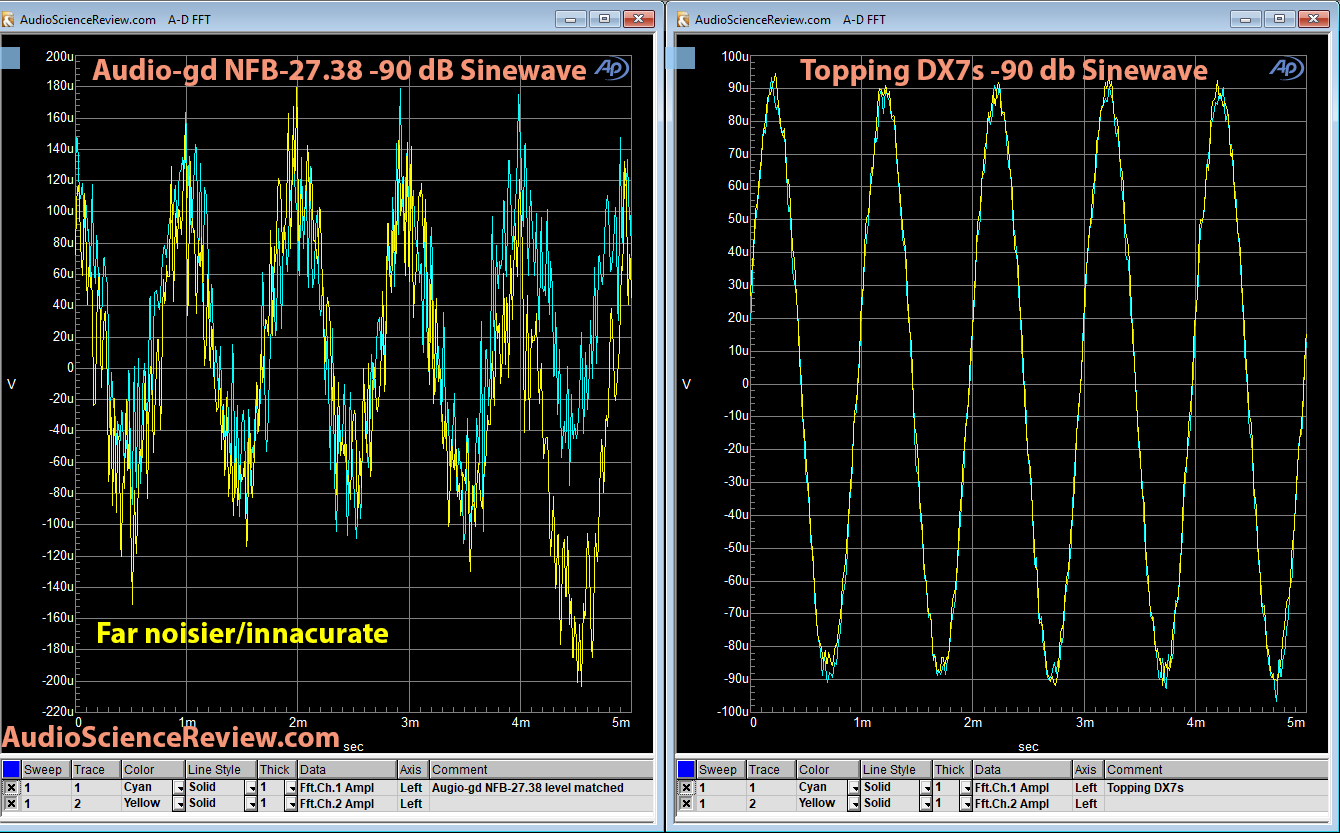
Task: Click the Data column header in the Topping DX7s legend
Action: point(1023,770)
